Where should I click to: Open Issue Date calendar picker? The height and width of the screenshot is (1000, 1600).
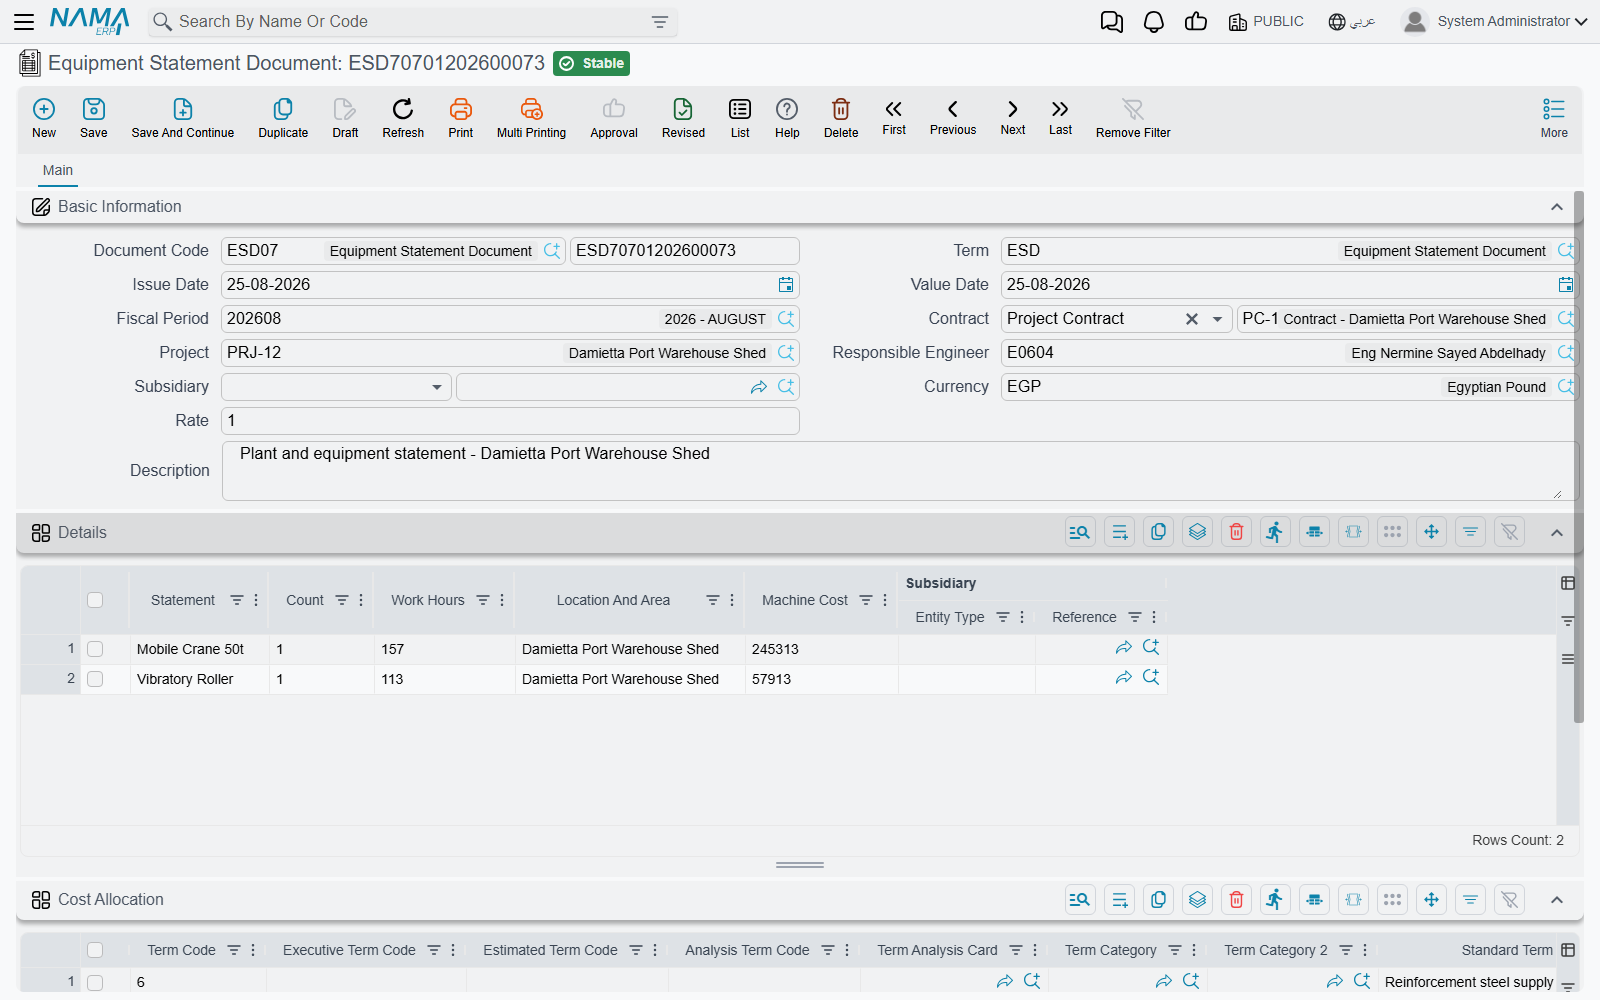[786, 285]
